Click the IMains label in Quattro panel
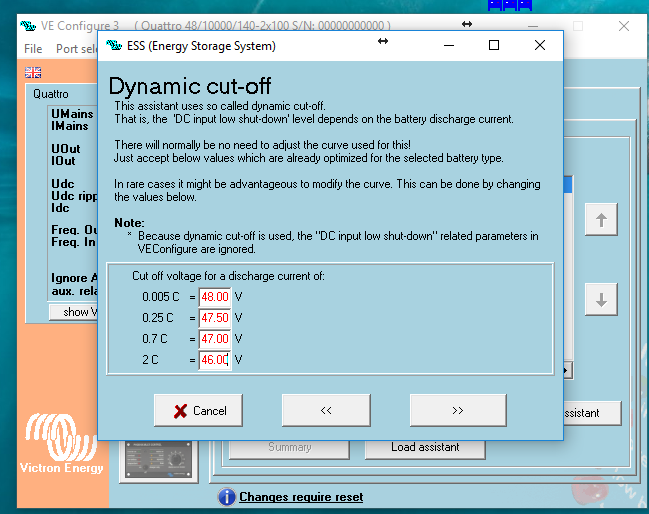Viewport: 649px width, 514px height. tap(70, 125)
